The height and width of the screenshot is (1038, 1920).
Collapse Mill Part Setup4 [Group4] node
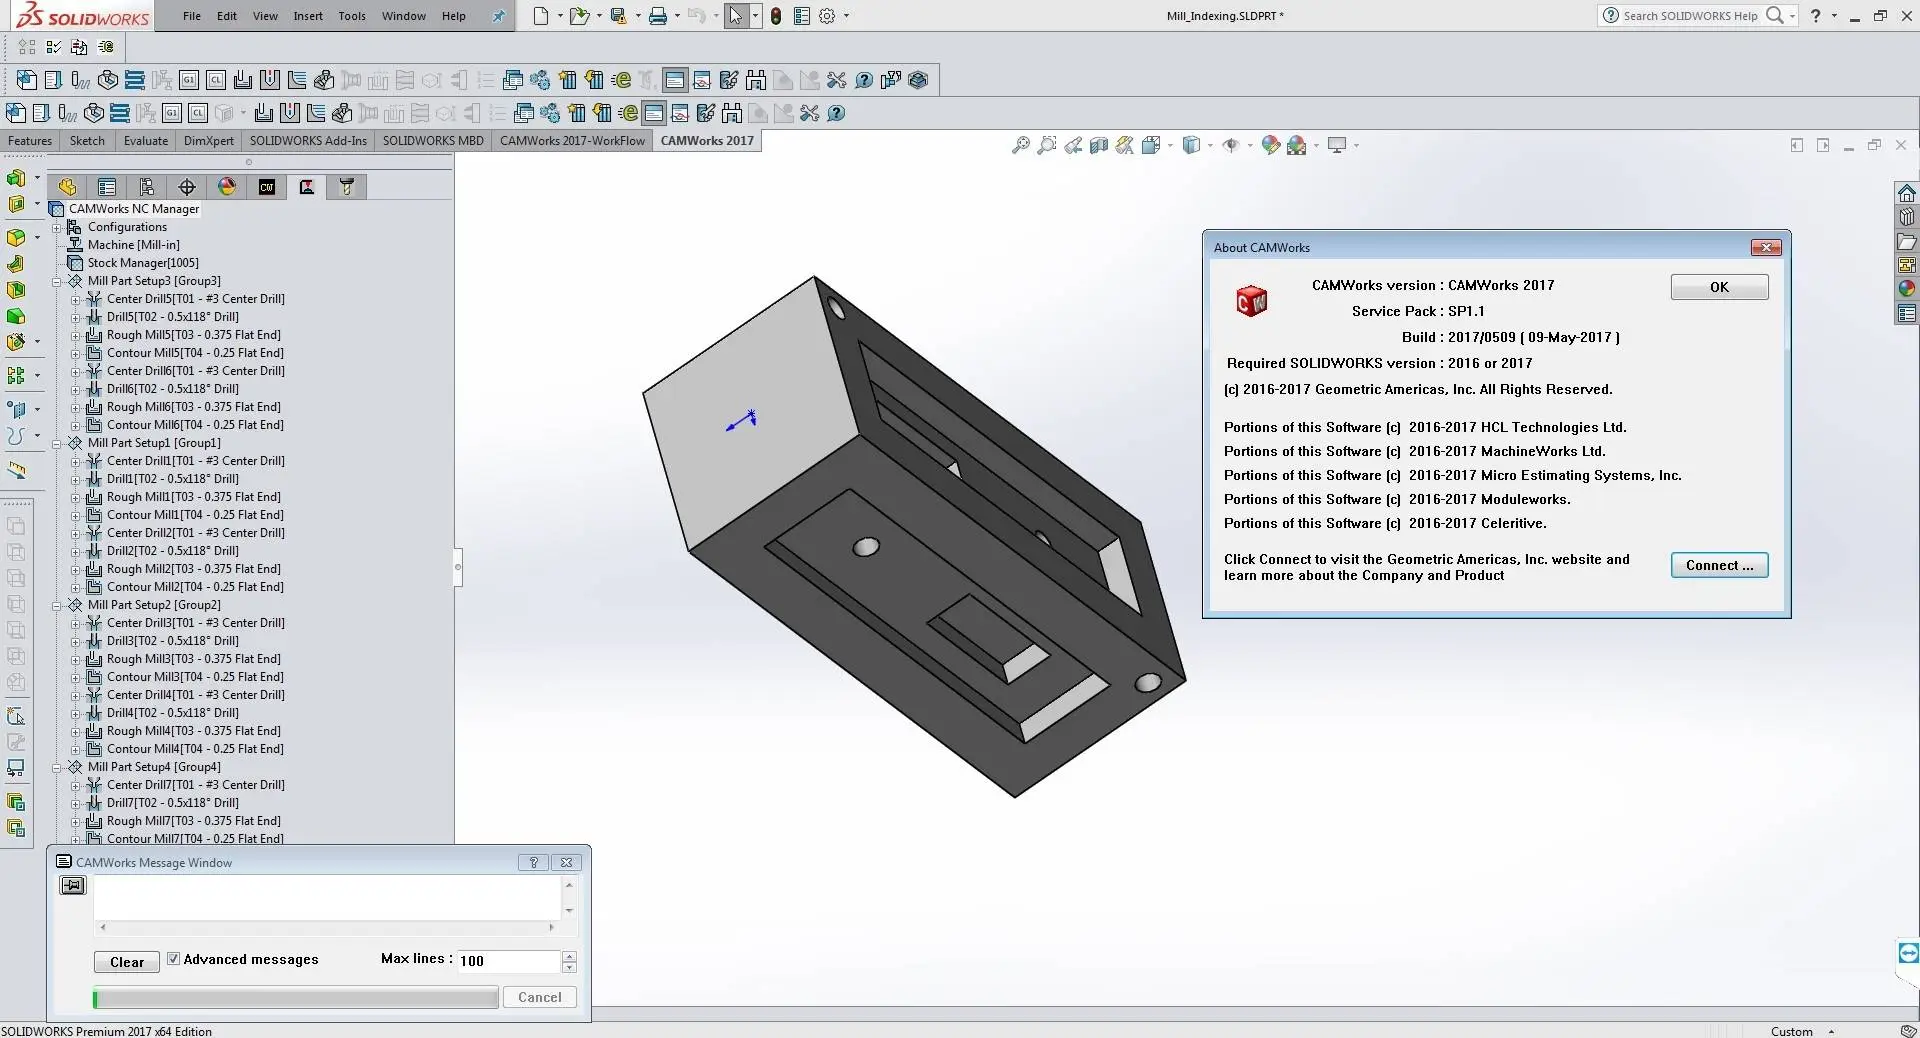(57, 767)
